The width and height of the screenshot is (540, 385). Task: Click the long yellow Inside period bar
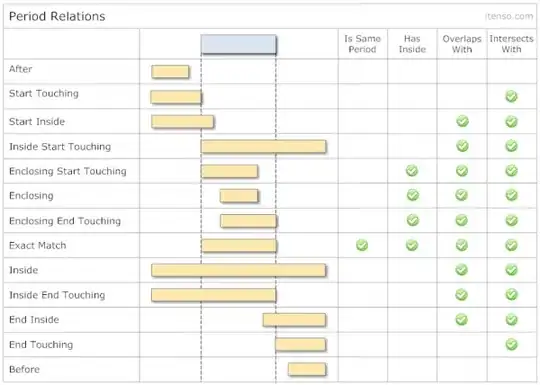(238, 270)
